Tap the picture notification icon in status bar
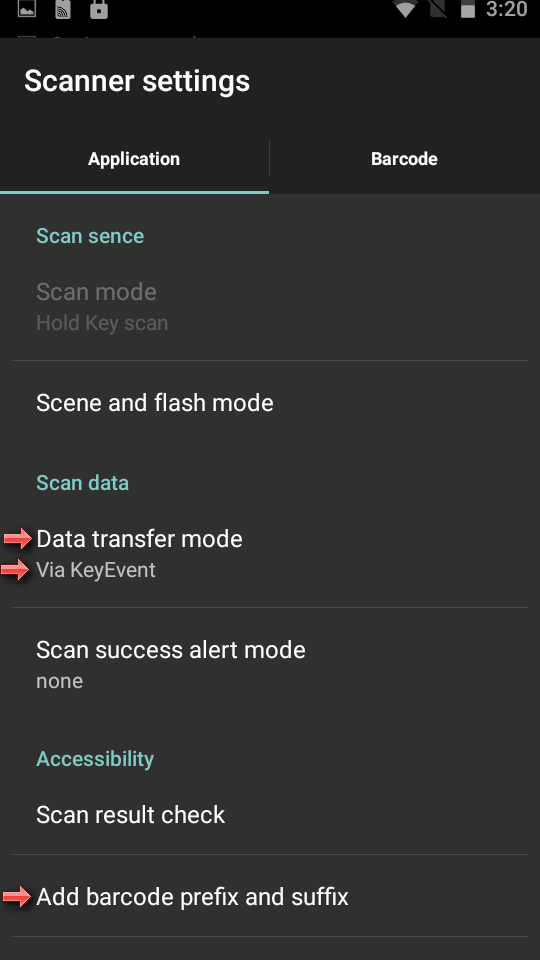This screenshot has width=540, height=960. [26, 8]
